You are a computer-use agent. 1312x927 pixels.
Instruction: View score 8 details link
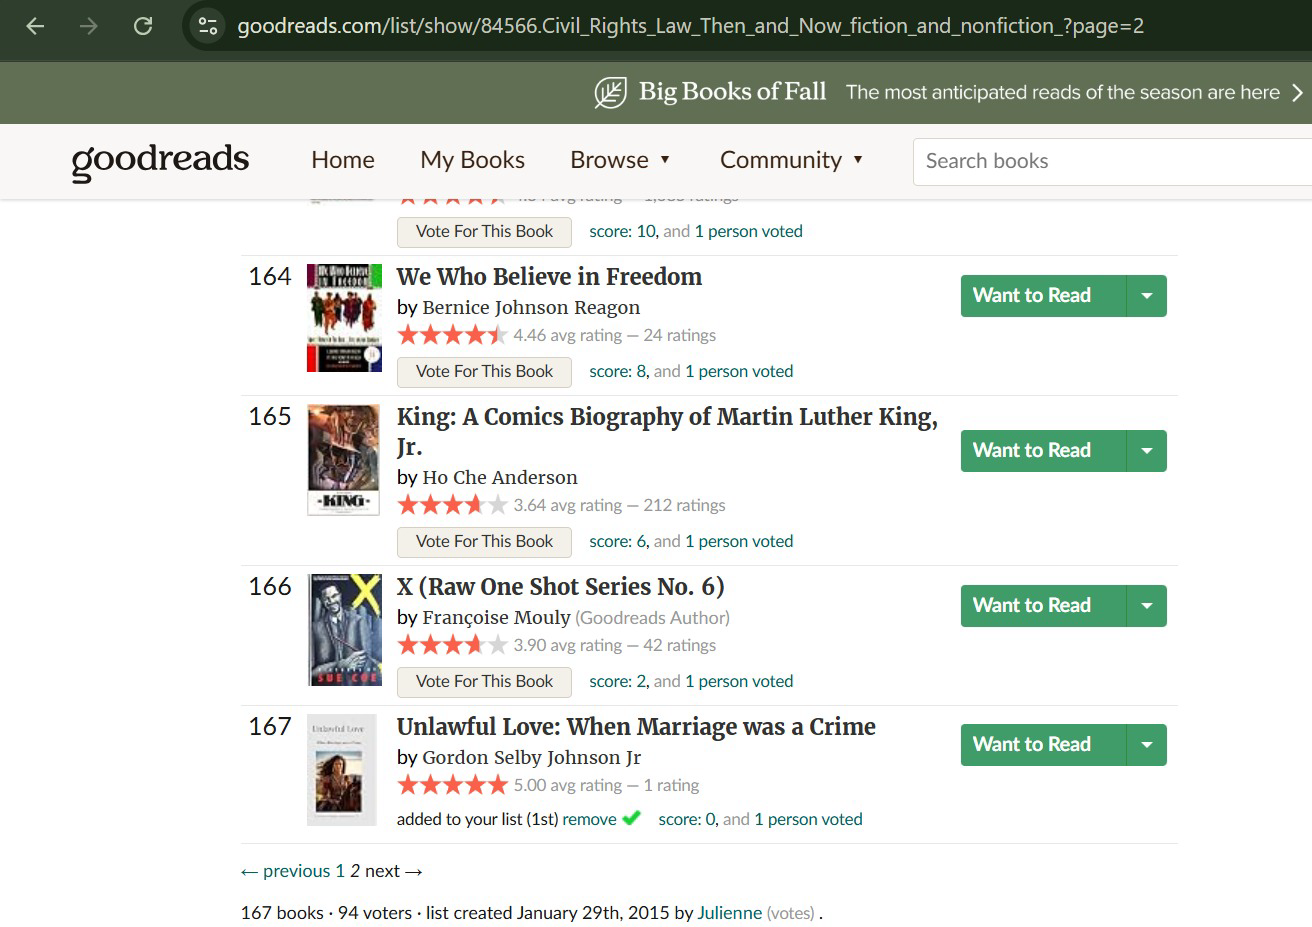click(x=617, y=371)
